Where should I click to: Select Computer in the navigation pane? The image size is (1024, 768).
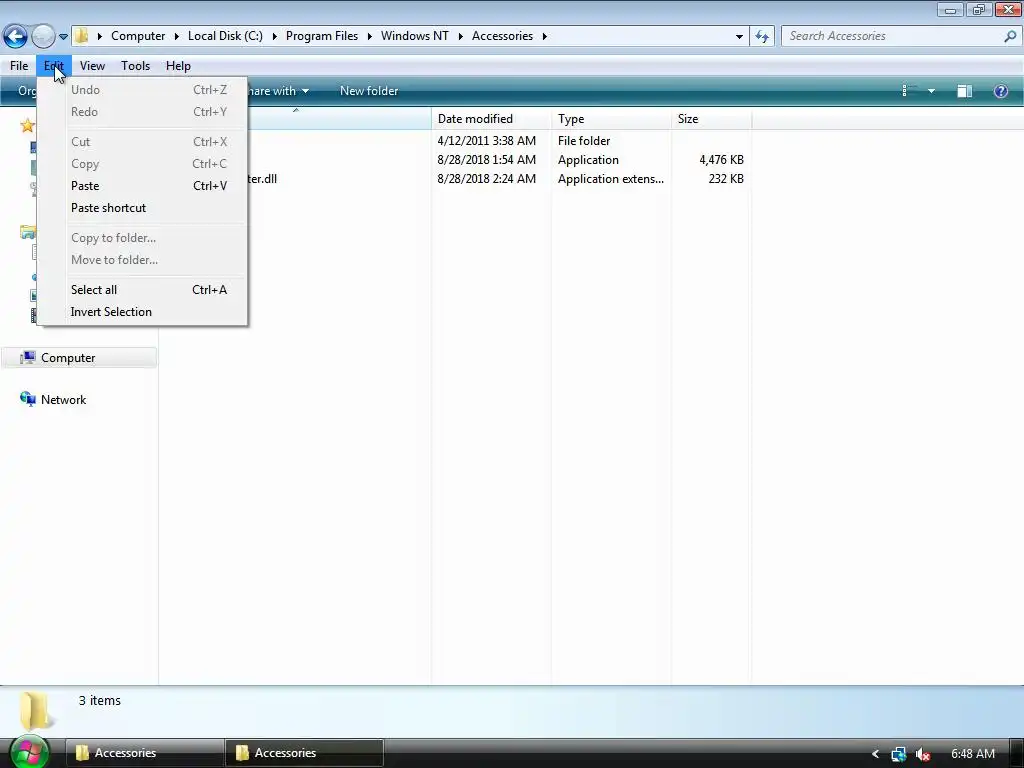tap(78, 358)
